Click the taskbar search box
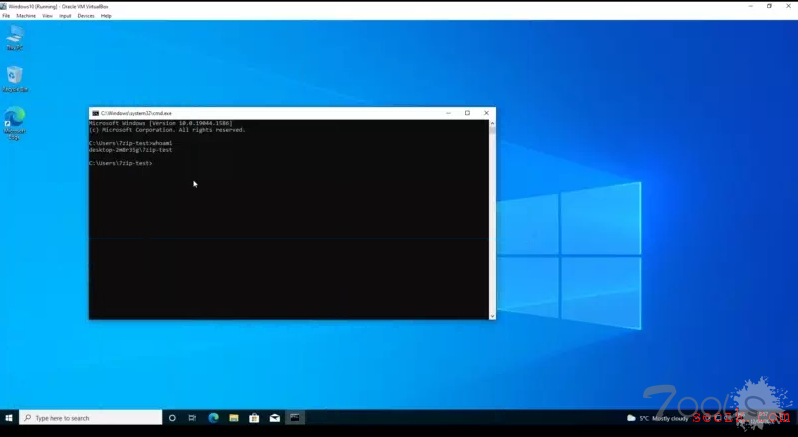The image size is (798, 437). click(90, 418)
